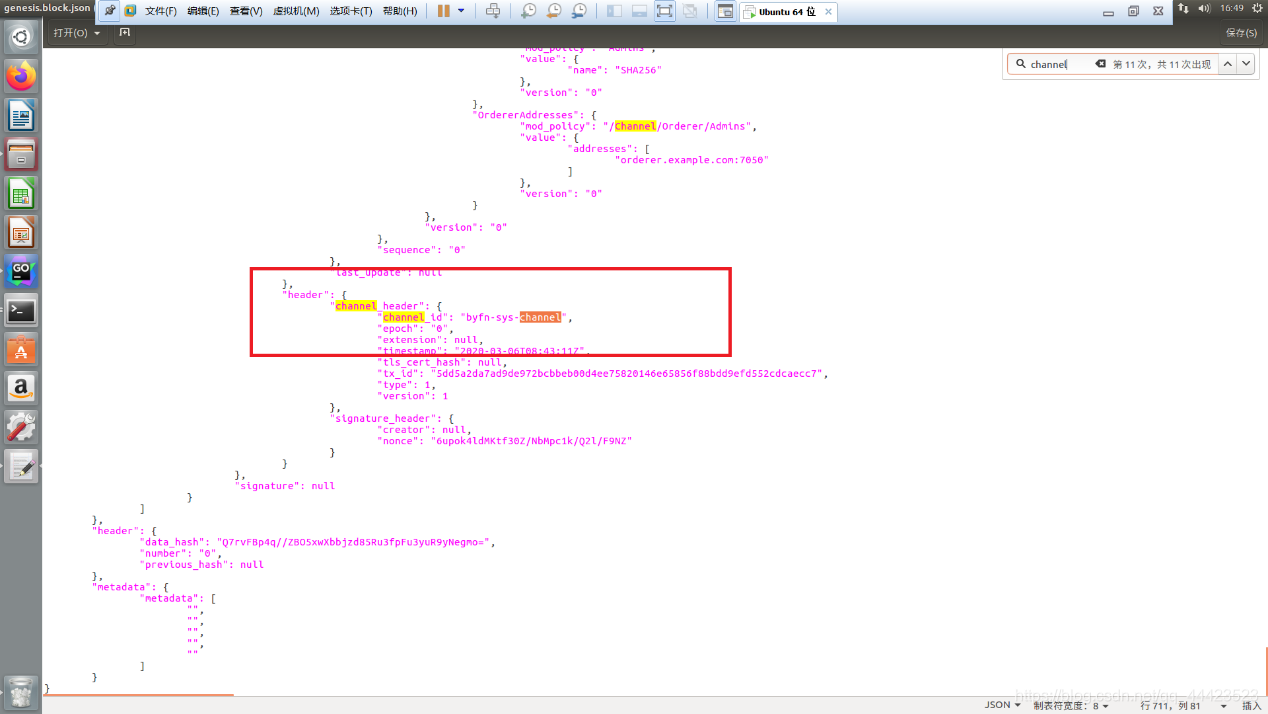This screenshot has height=714, width=1268.
Task: Click the "creator": null line
Action: click(424, 430)
